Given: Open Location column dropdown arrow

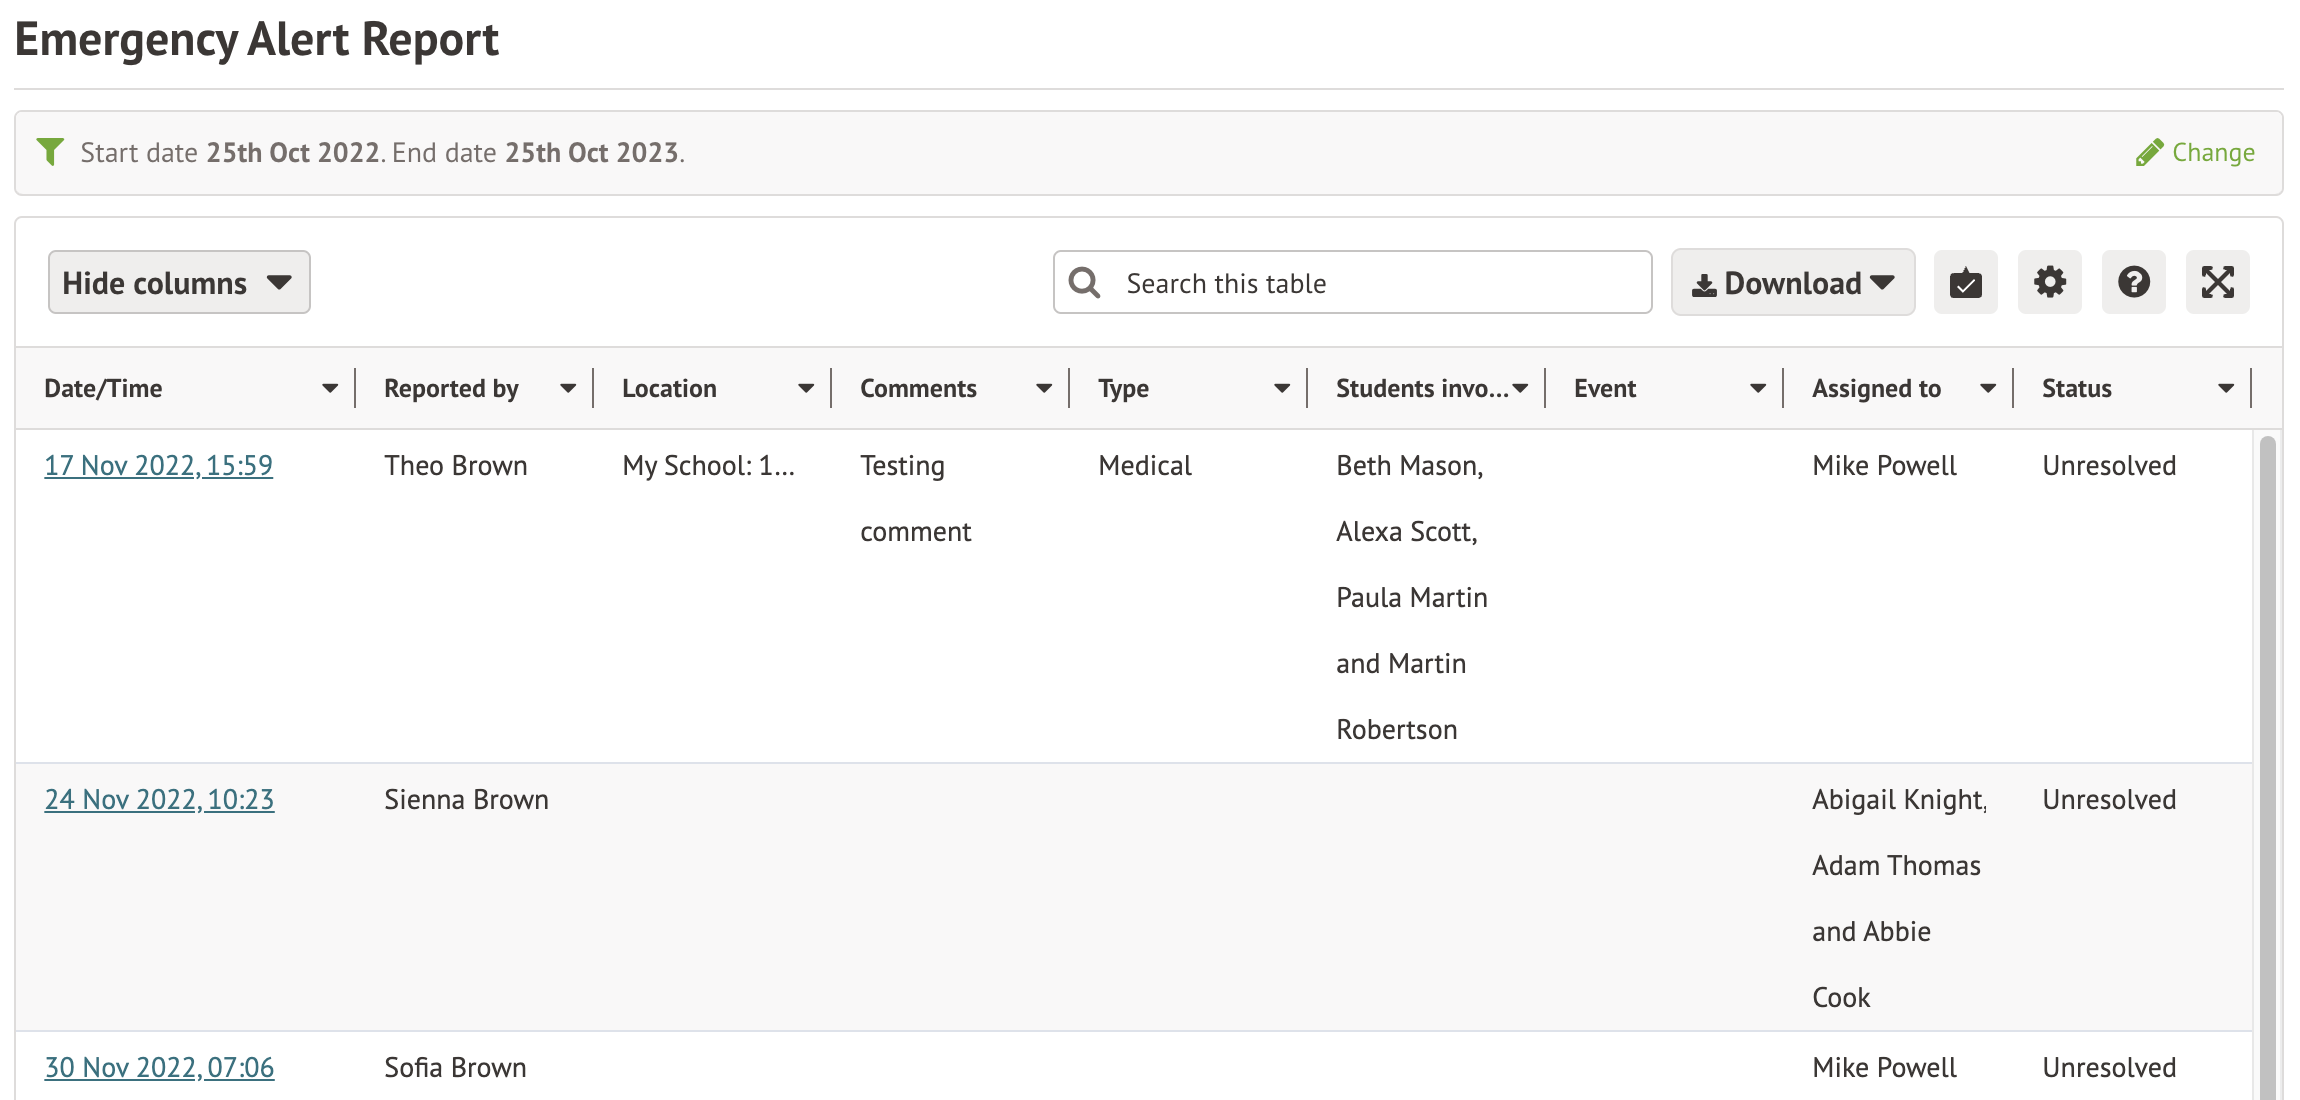Looking at the screenshot, I should point(805,389).
